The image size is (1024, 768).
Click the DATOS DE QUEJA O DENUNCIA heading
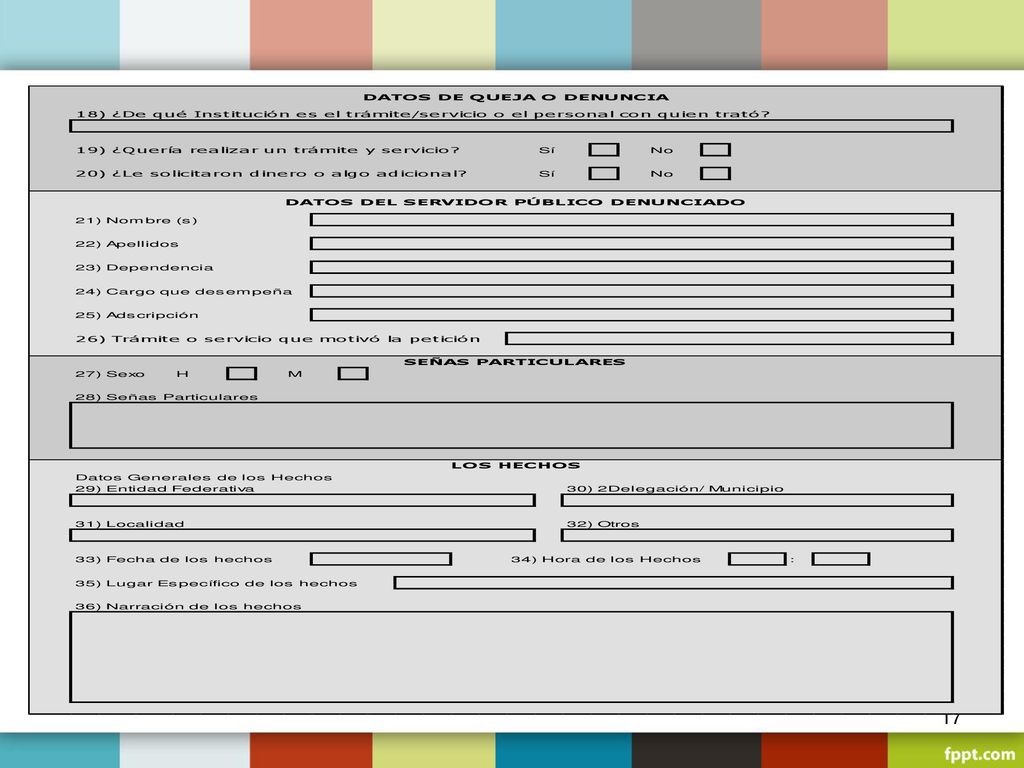pyautogui.click(x=516, y=97)
